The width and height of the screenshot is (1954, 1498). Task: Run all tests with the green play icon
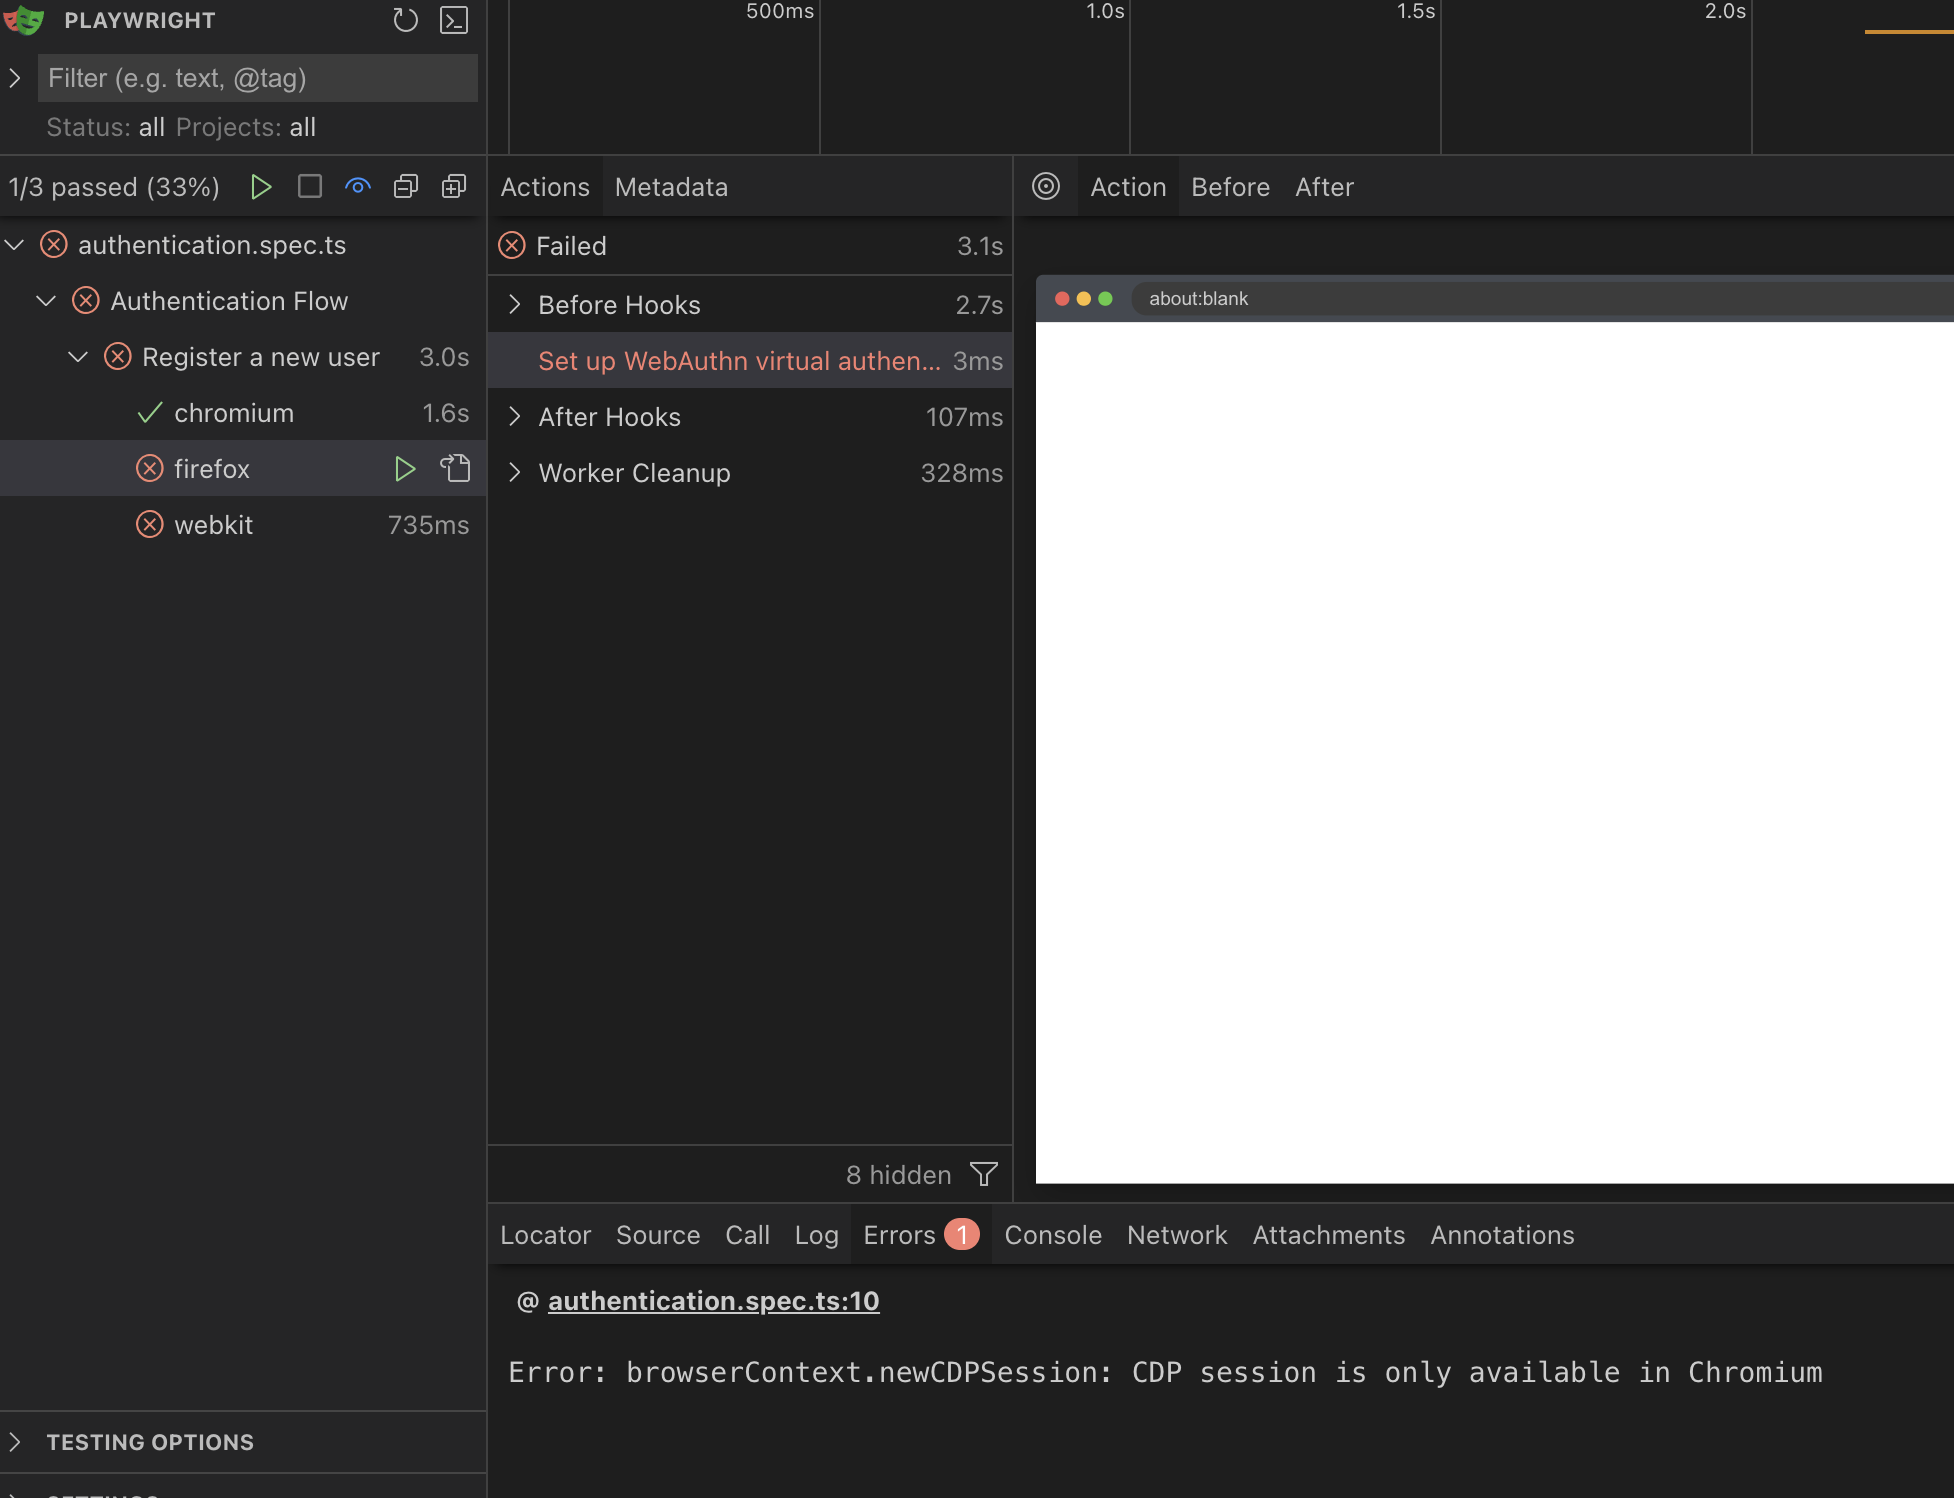click(261, 186)
